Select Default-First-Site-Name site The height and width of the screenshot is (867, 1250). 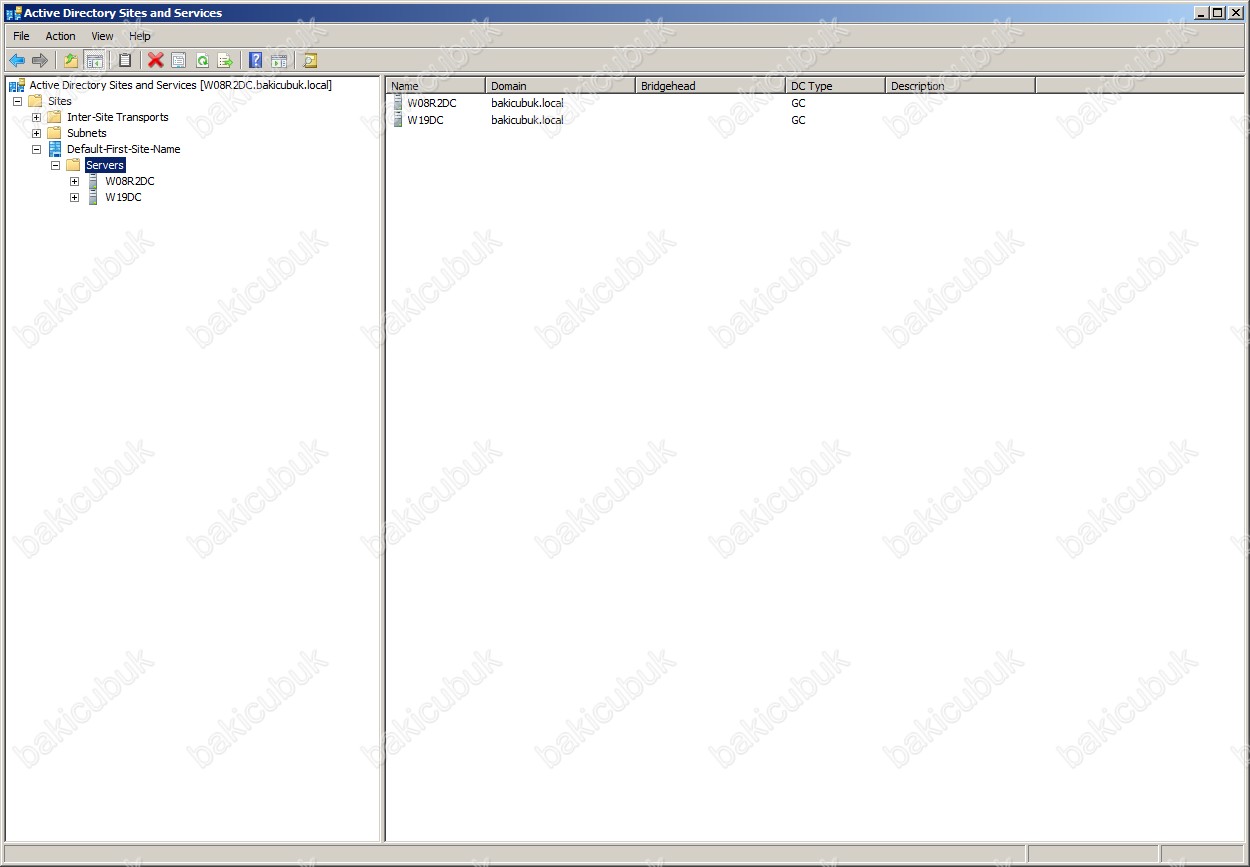pyautogui.click(x=124, y=149)
